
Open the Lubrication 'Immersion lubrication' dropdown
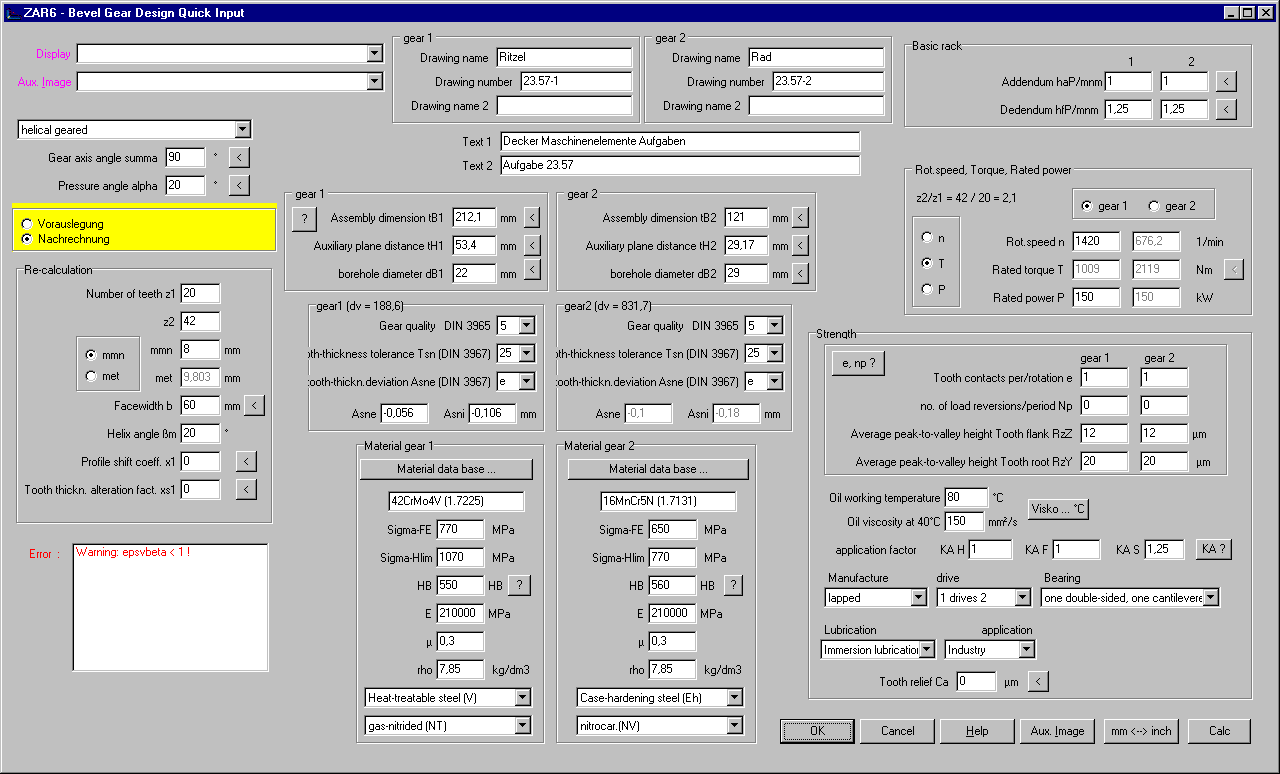[x=927, y=649]
